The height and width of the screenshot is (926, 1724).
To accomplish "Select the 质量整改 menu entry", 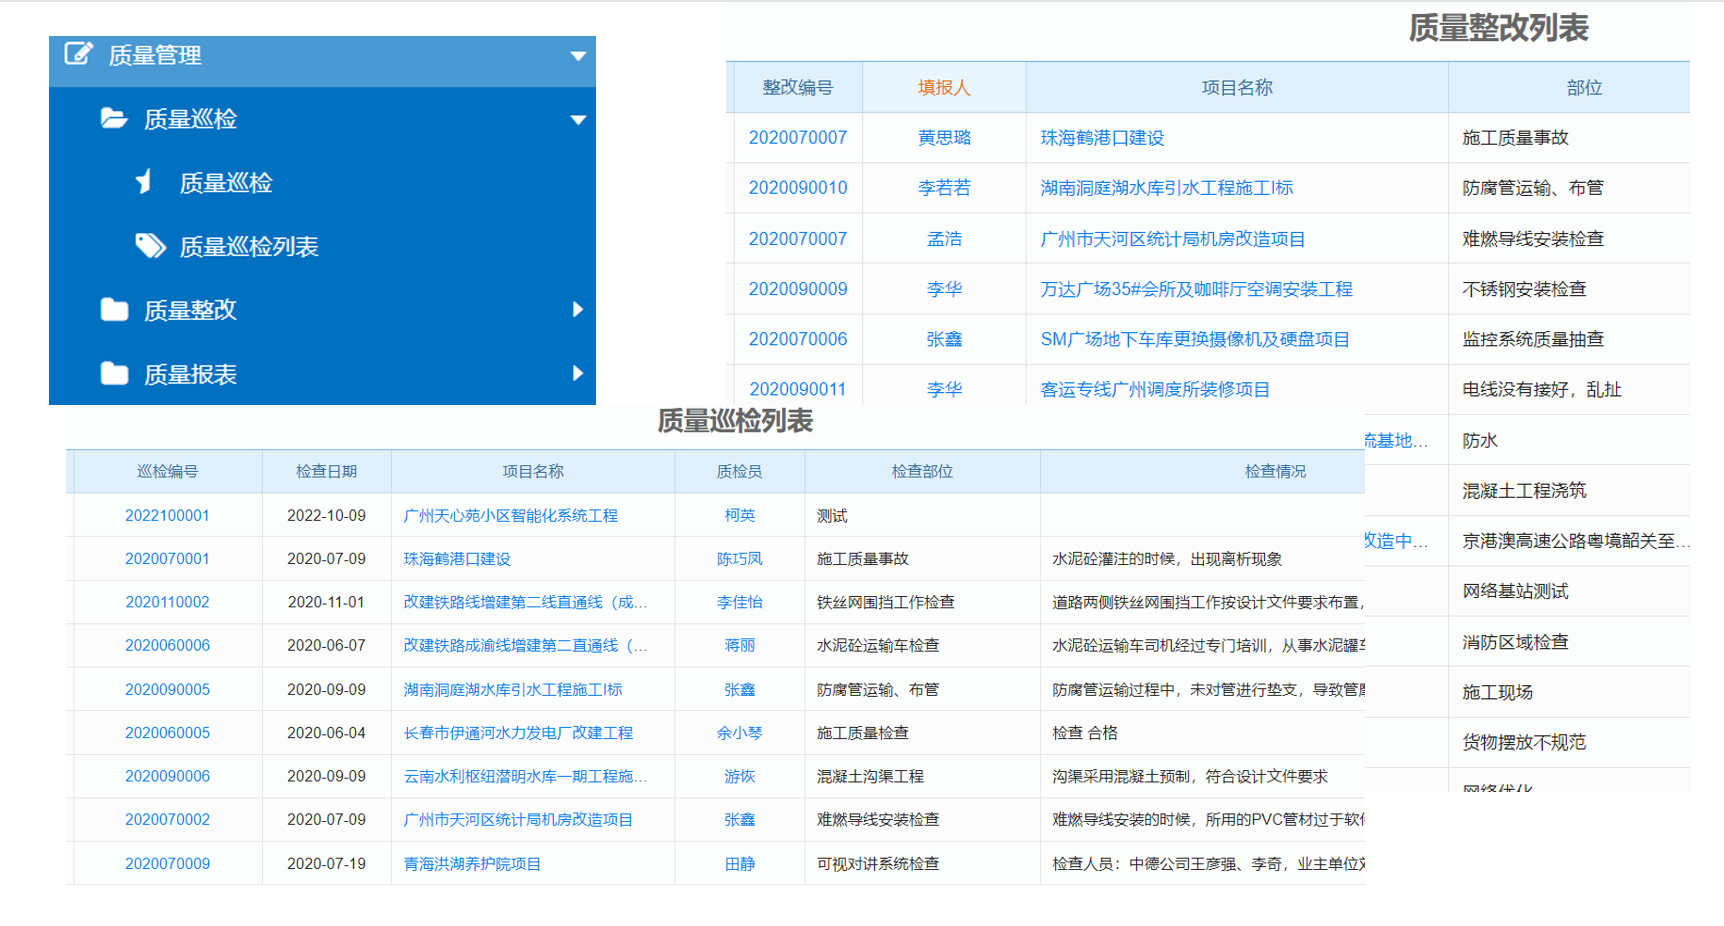I will tap(190, 311).
